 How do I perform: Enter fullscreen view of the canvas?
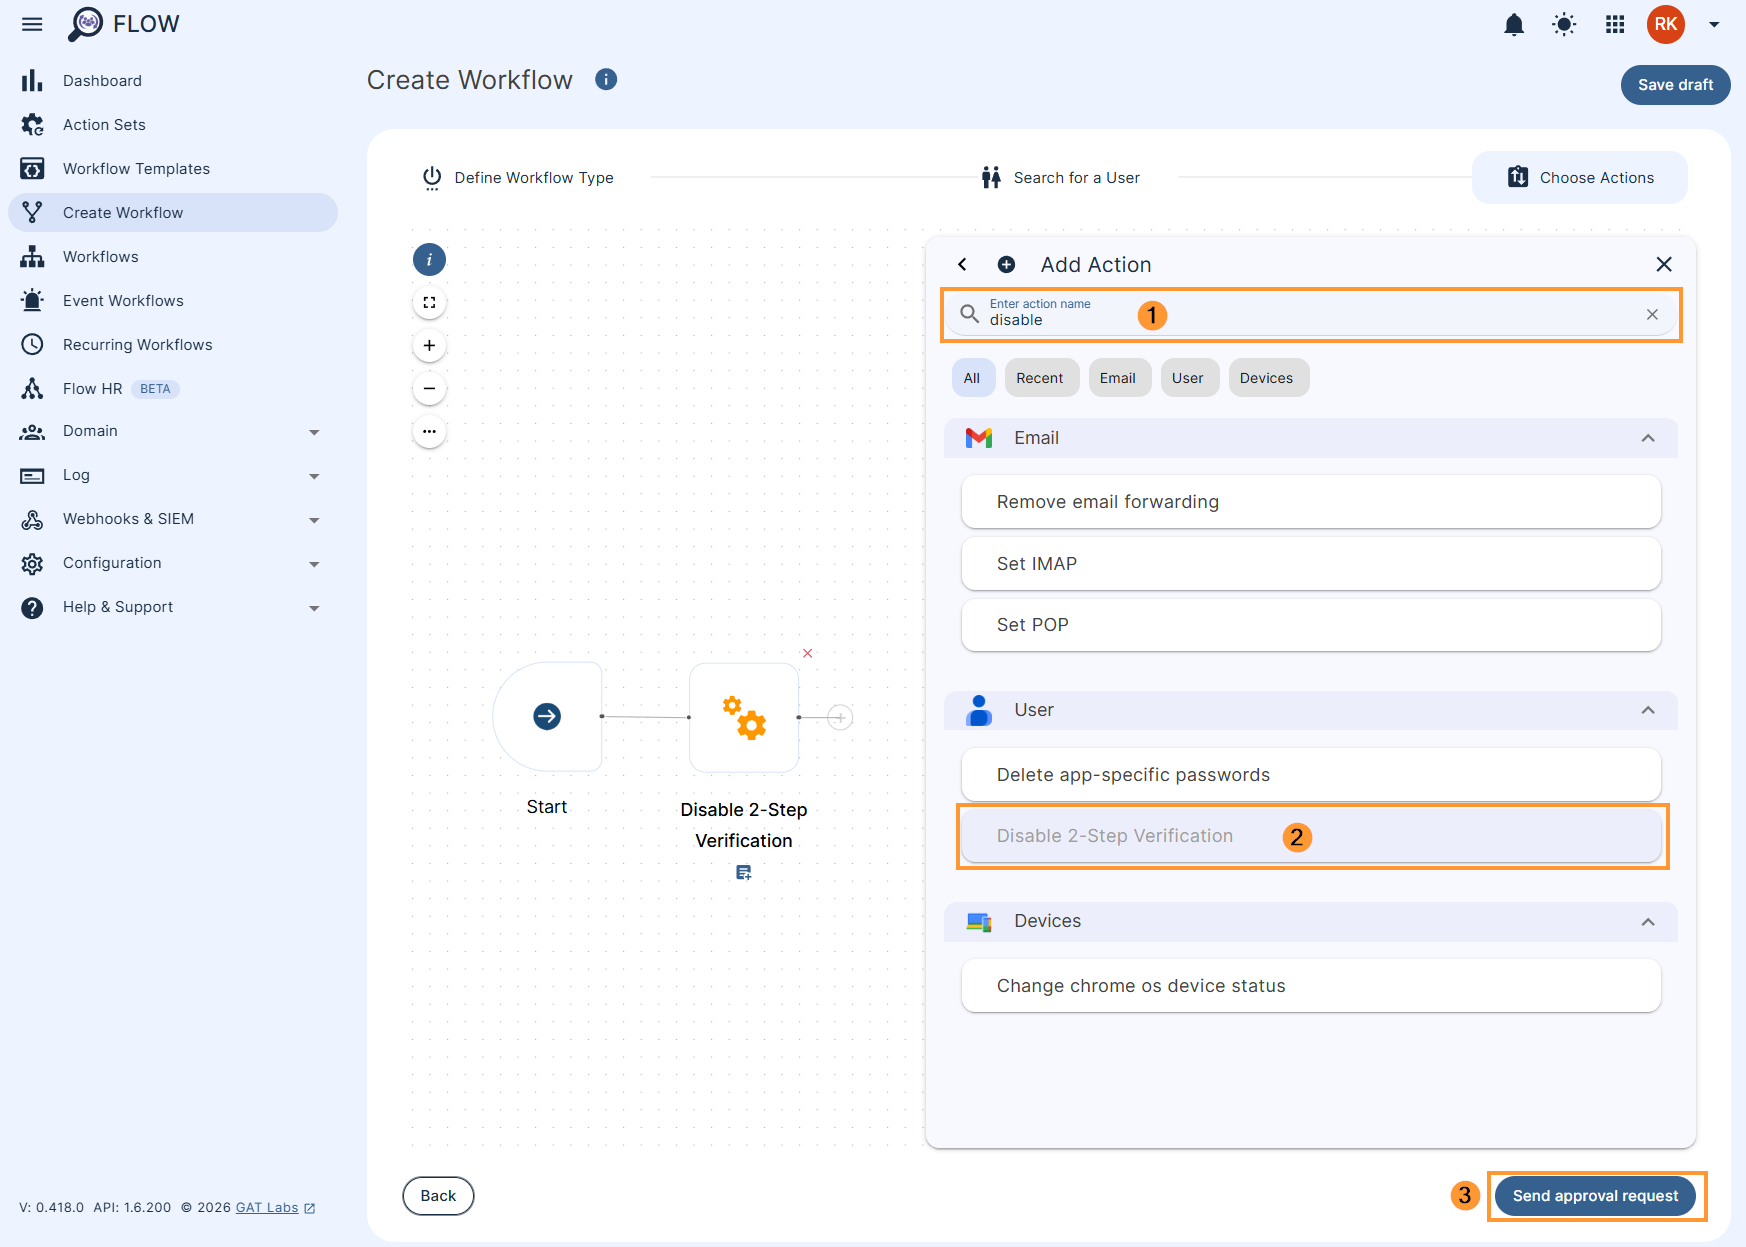(x=429, y=302)
